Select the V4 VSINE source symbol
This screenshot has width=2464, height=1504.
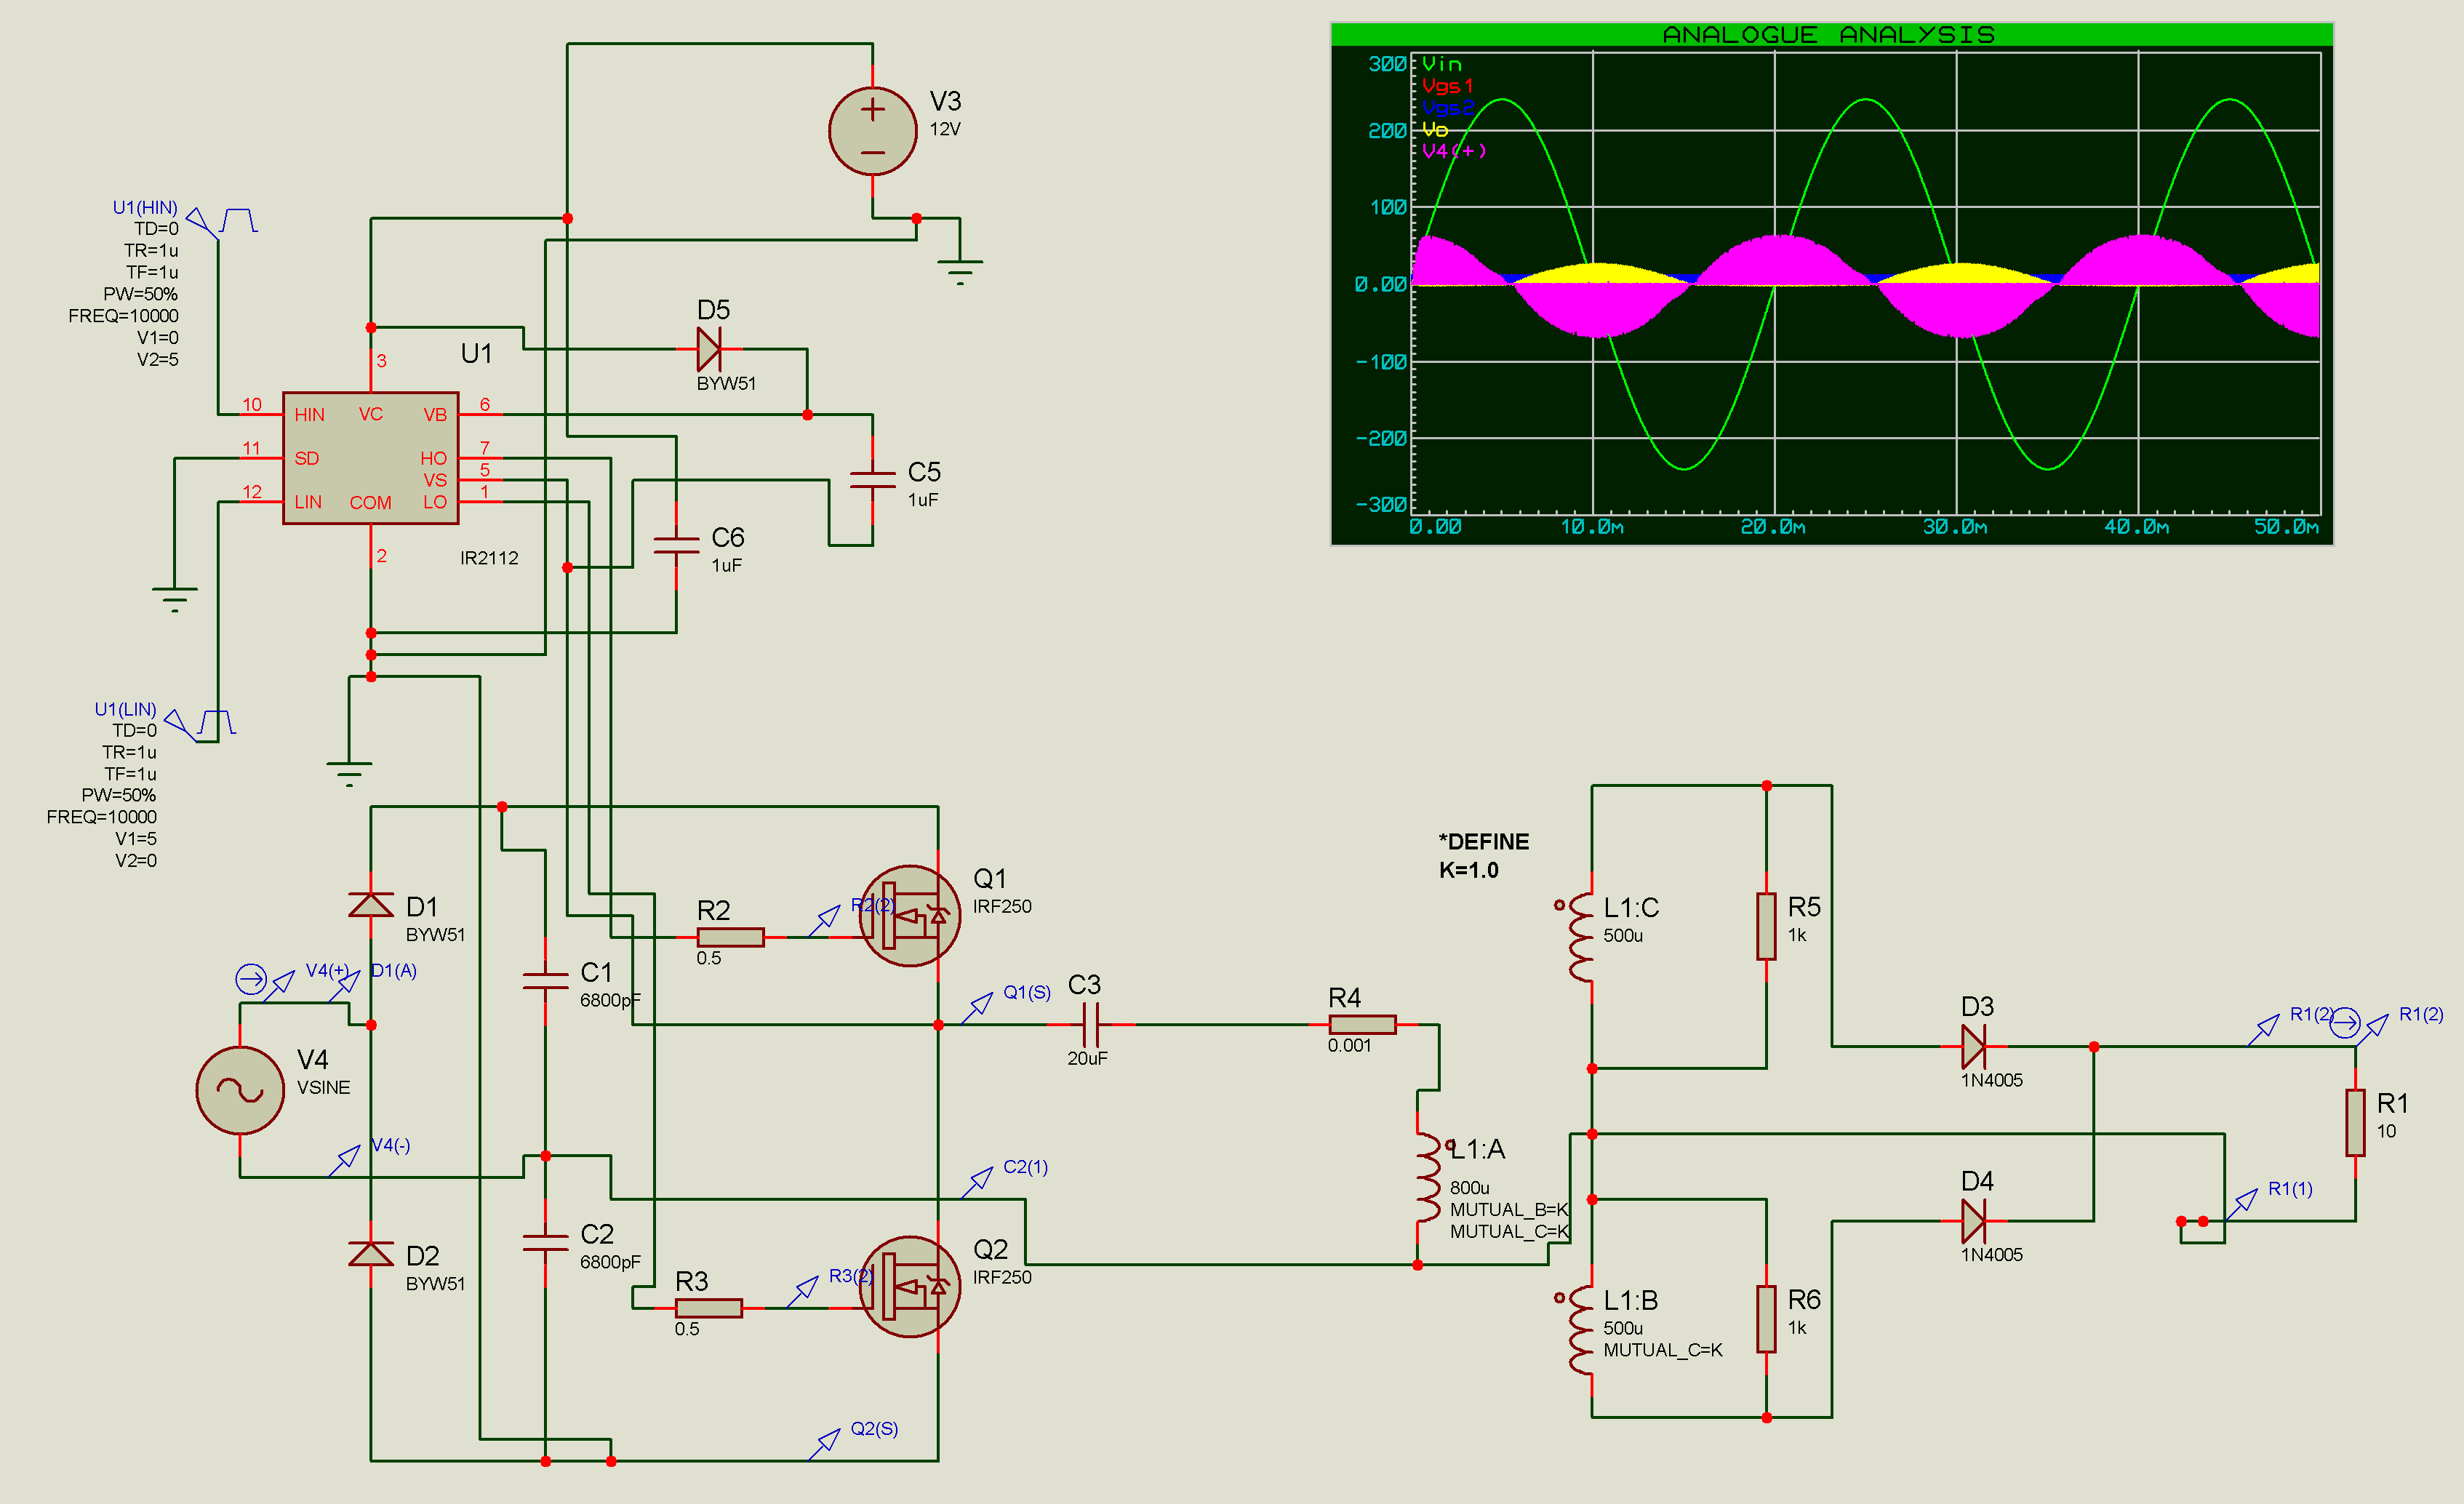tap(240, 1090)
